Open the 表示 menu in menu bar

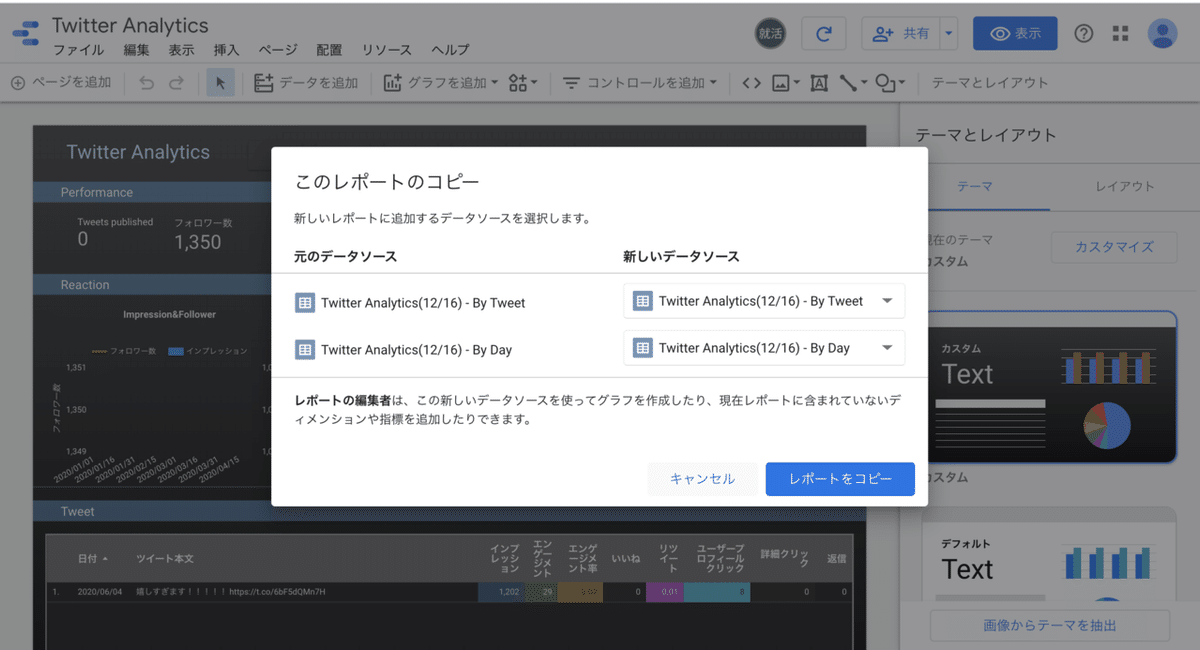[182, 50]
